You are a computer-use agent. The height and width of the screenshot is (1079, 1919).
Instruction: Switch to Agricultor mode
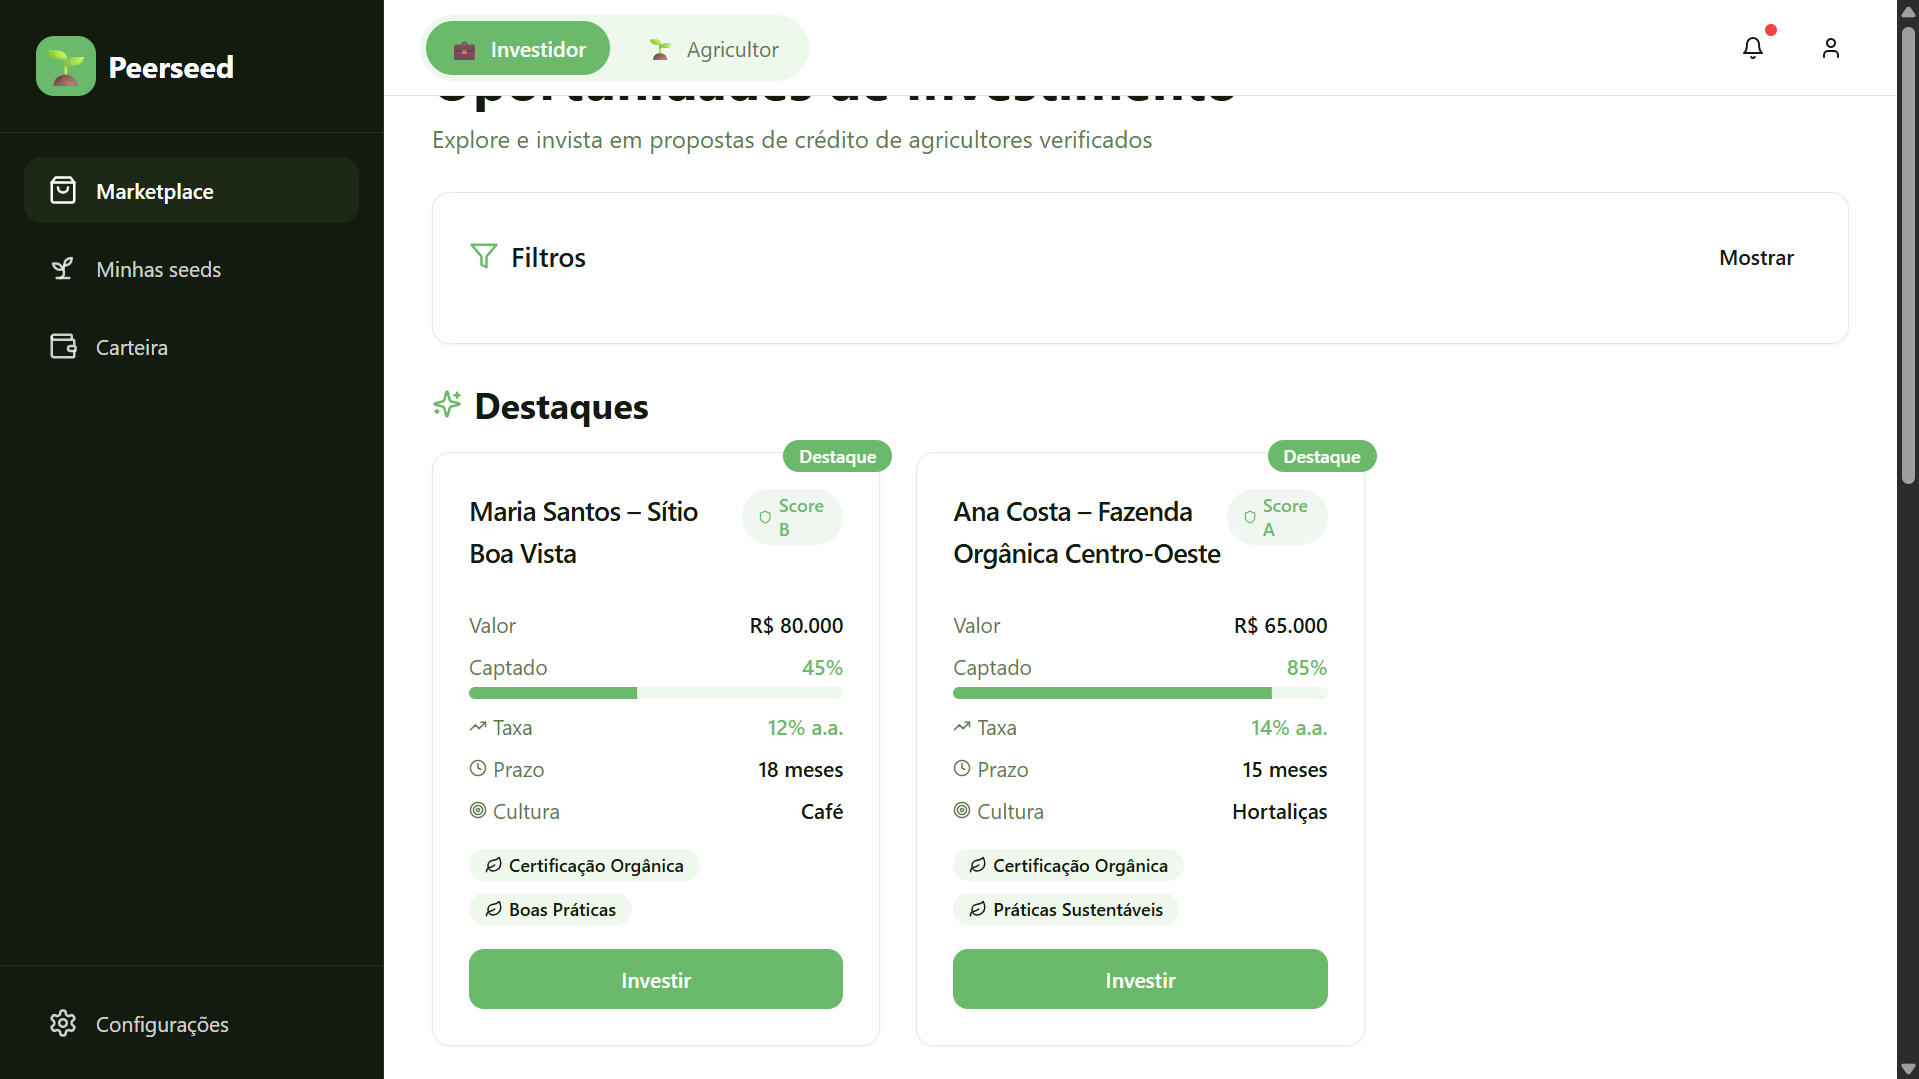(x=713, y=49)
